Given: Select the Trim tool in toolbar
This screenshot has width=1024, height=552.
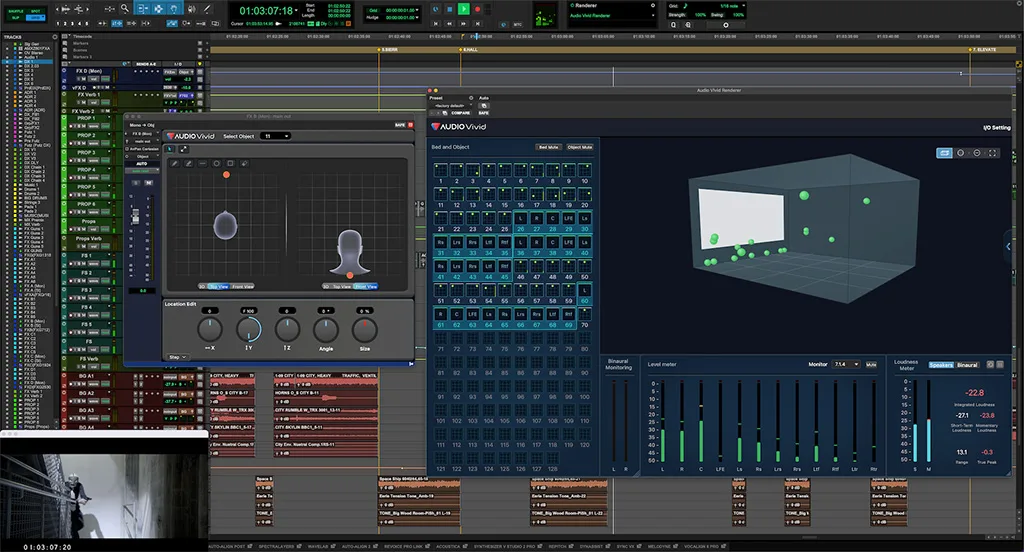Looking at the screenshot, I should (x=142, y=8).
